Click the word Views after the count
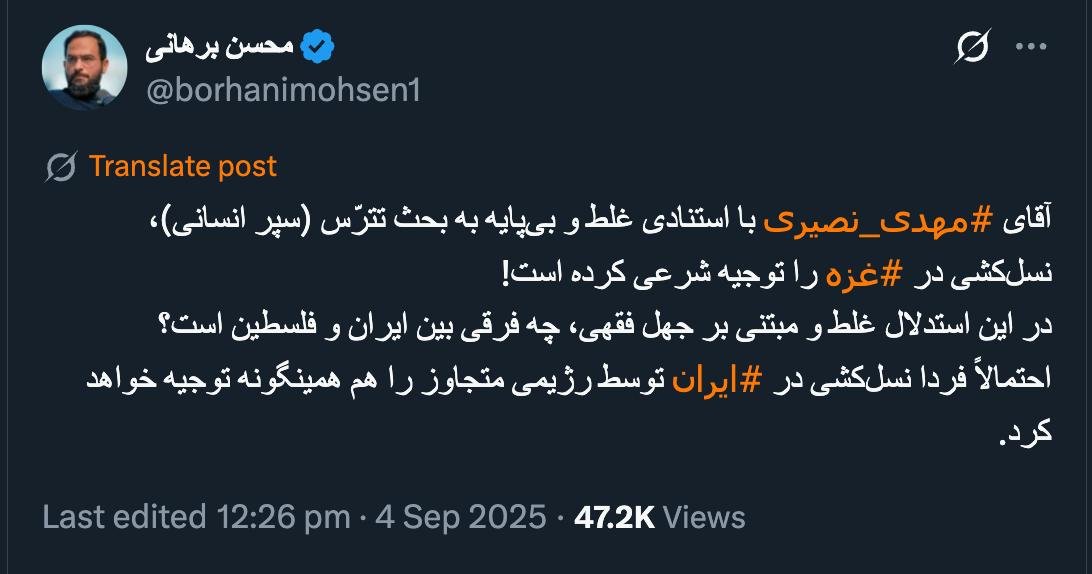The width and height of the screenshot is (1092, 574). pyautogui.click(x=704, y=517)
